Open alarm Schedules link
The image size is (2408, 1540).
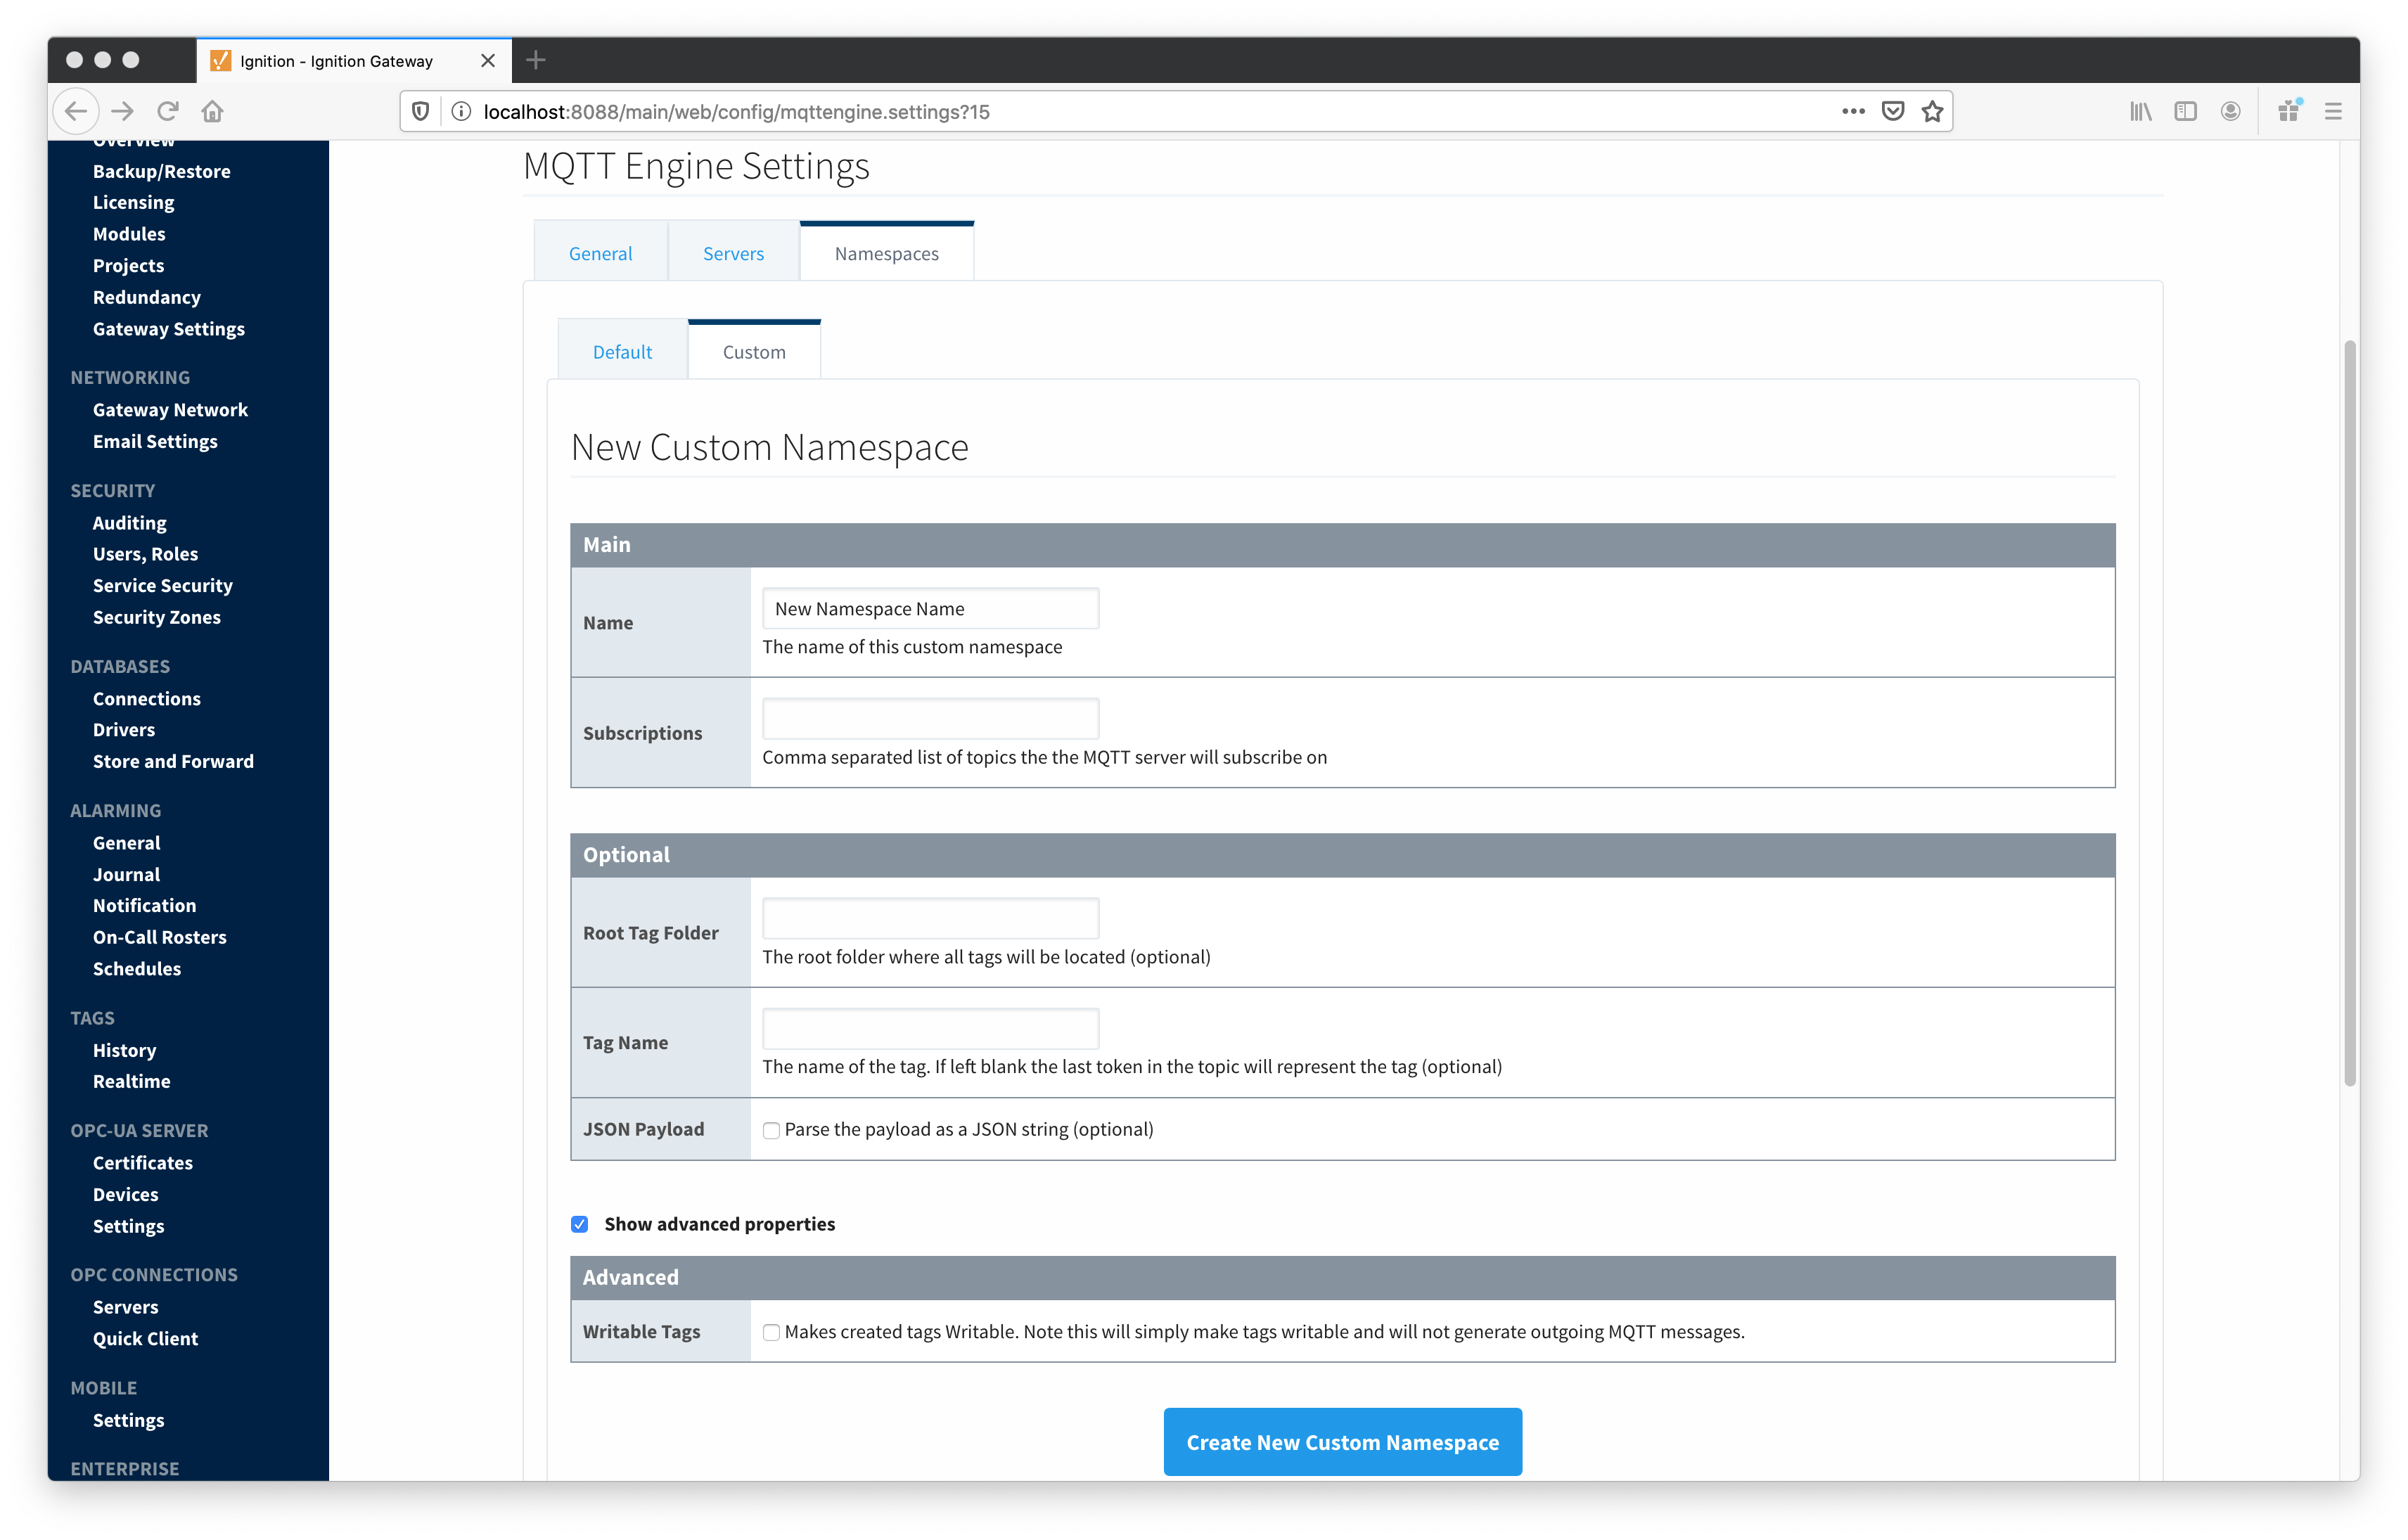pyautogui.click(x=136, y=968)
